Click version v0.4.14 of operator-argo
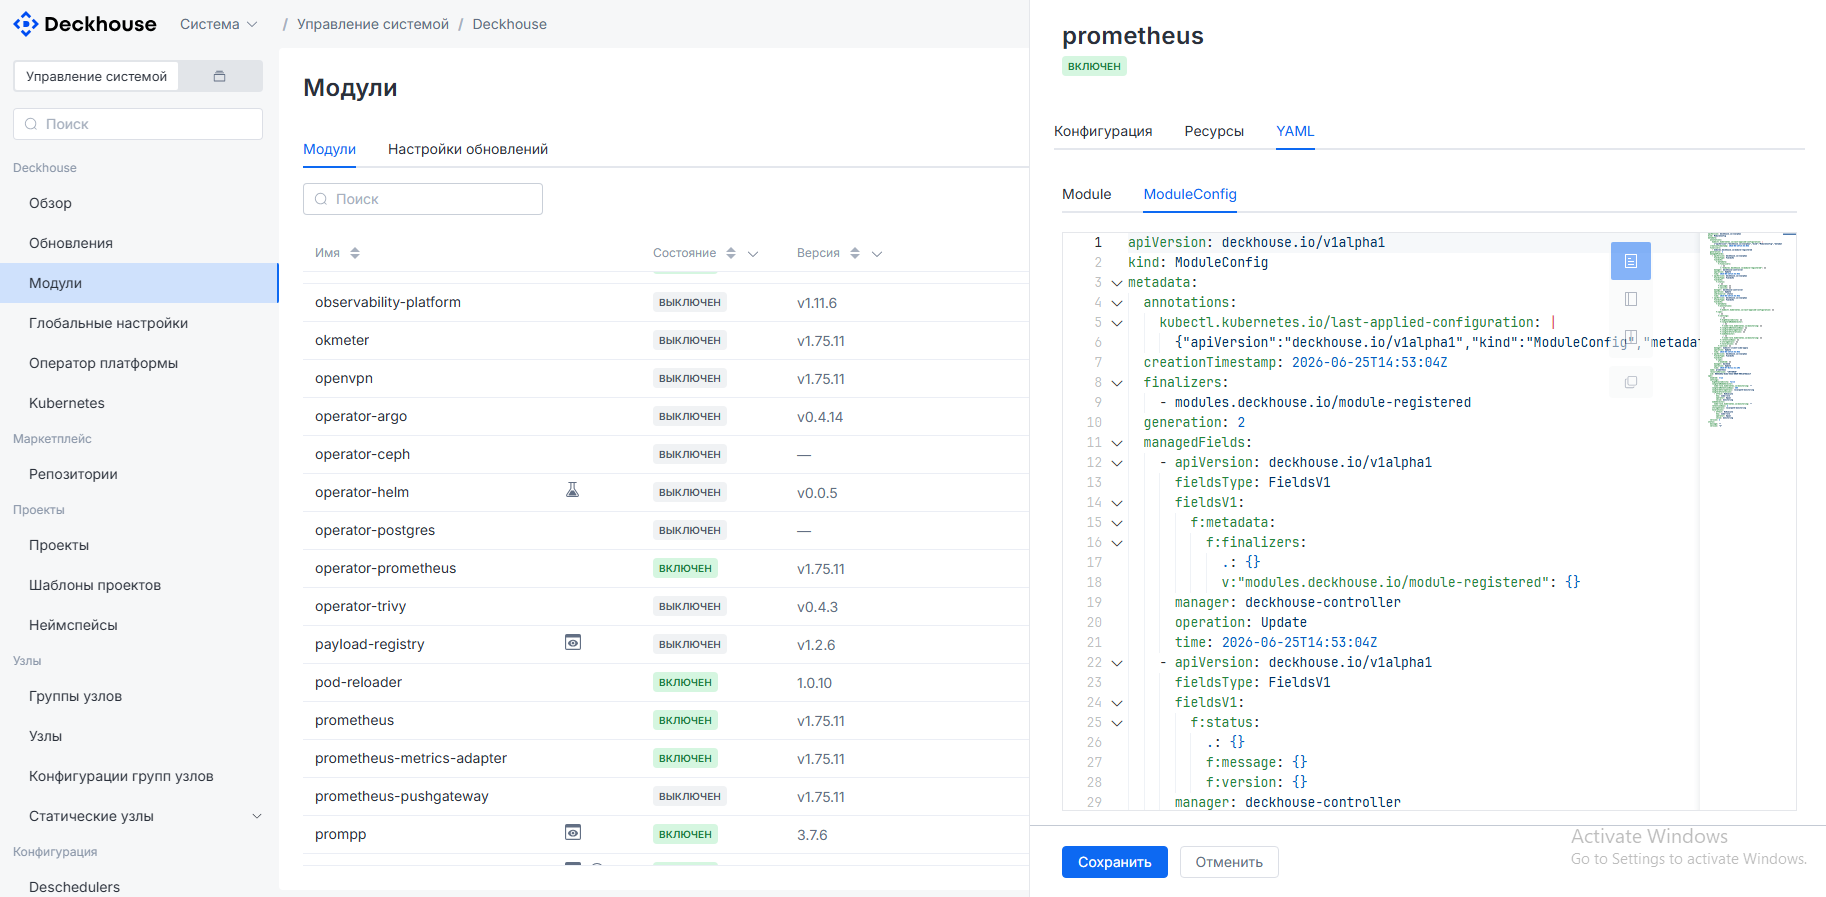1826x897 pixels. 820,417
